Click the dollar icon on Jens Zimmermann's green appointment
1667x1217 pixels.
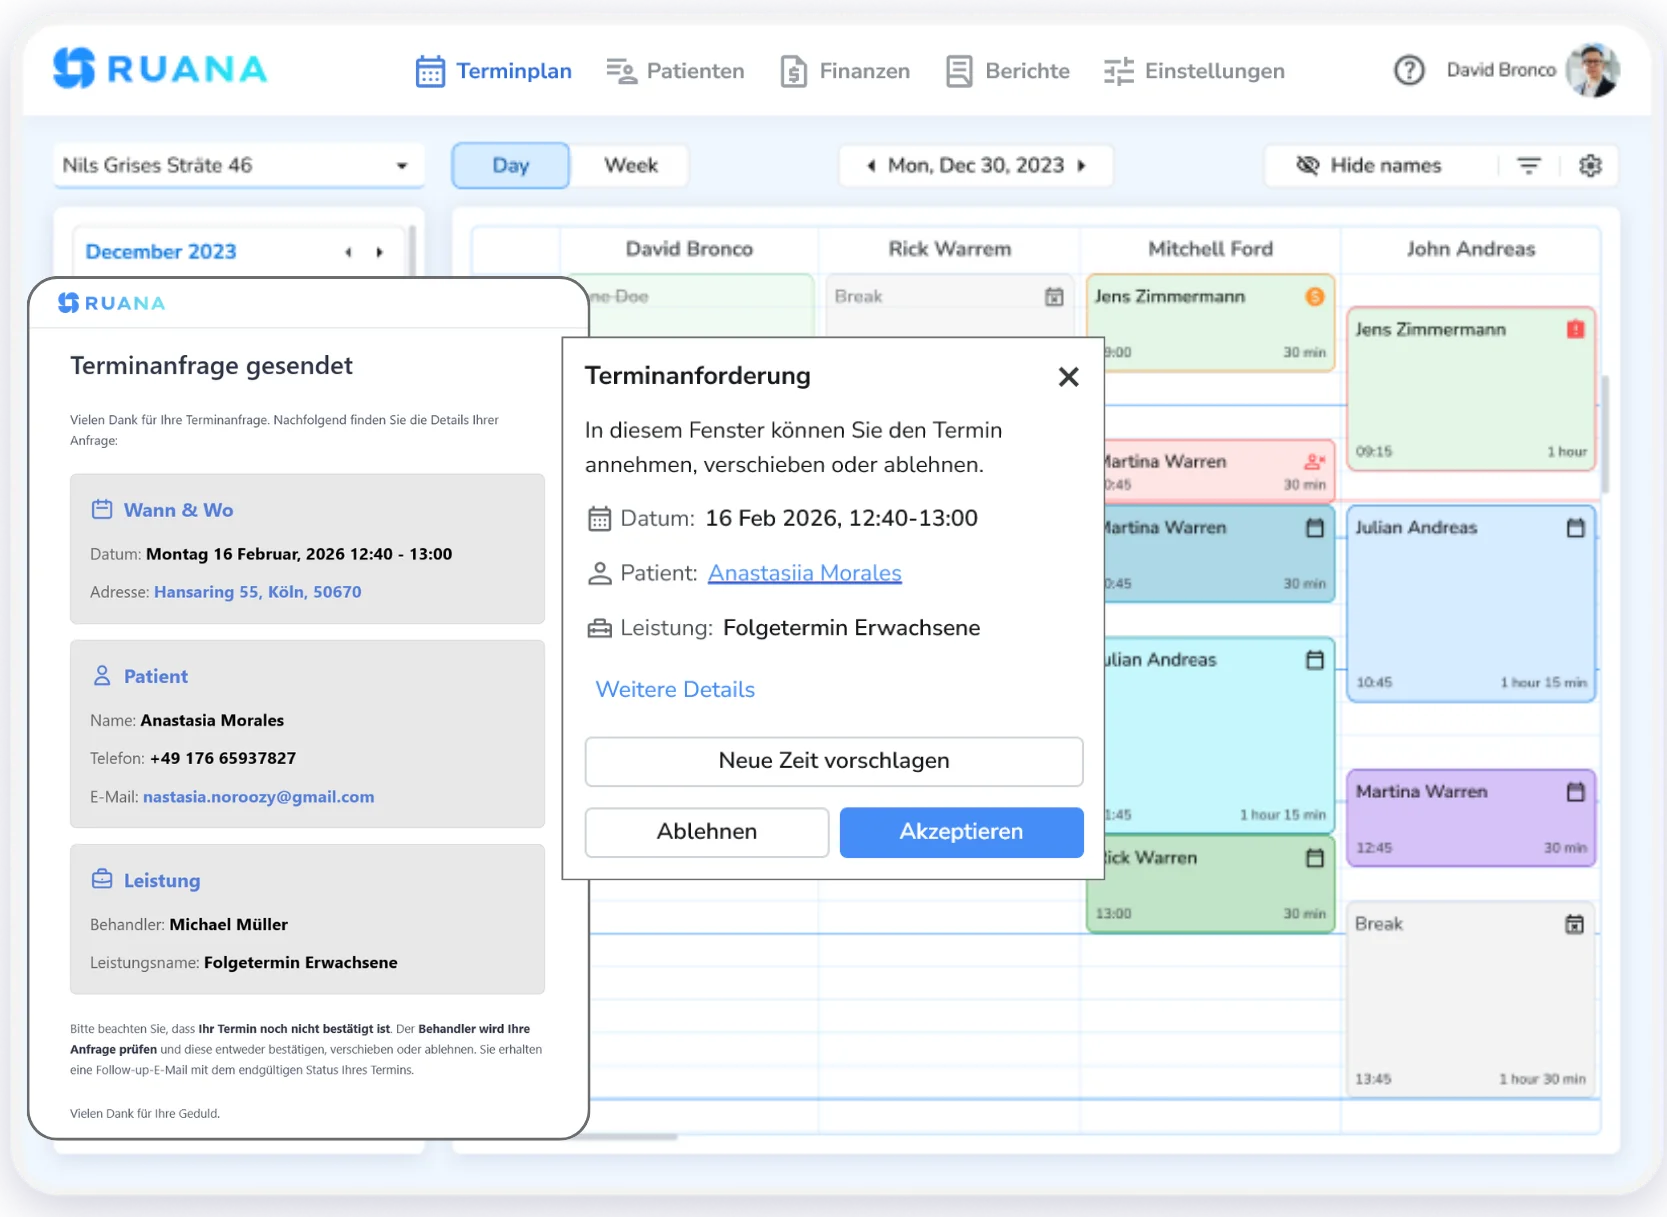[1315, 296]
